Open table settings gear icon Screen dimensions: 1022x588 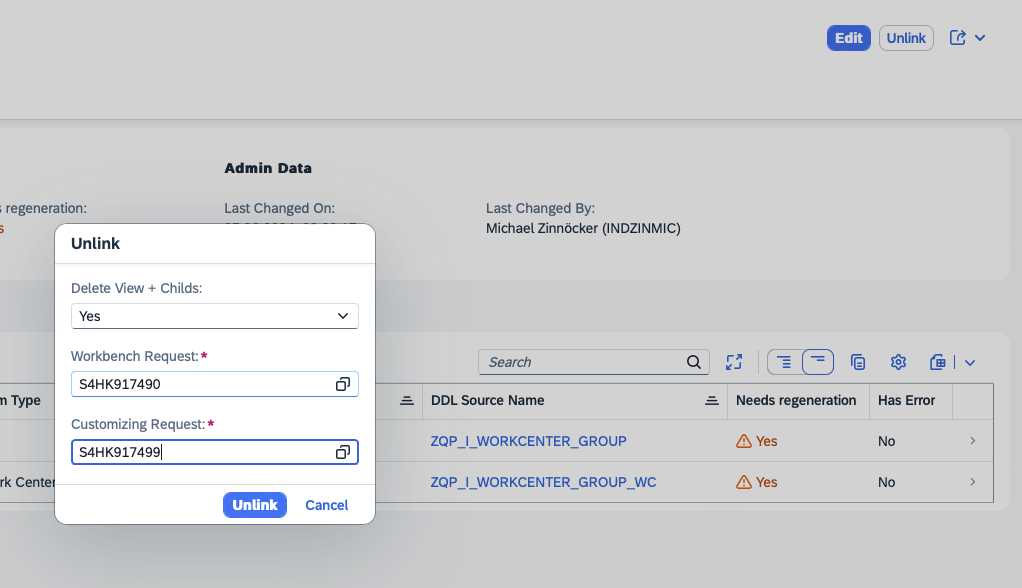point(898,362)
